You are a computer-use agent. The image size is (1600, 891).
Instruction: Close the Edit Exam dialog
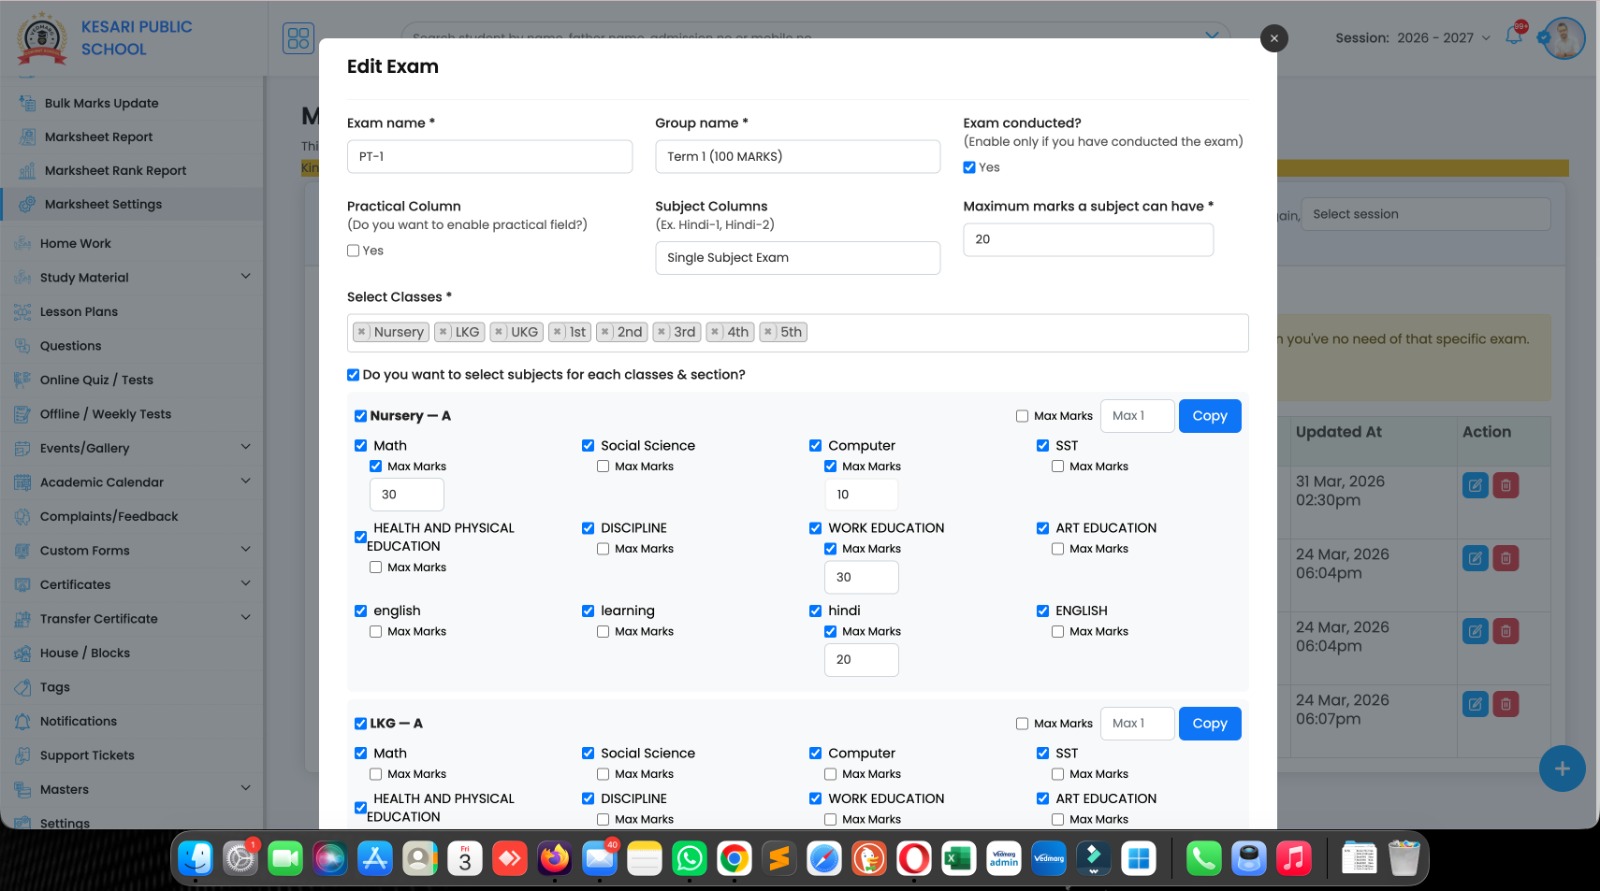coord(1273,38)
